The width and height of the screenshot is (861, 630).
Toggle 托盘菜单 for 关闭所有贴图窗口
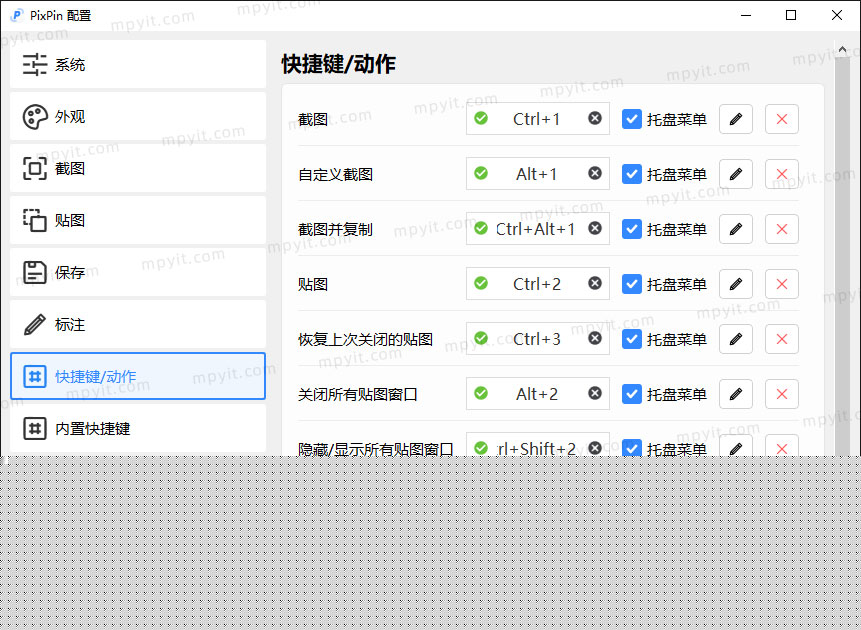click(x=631, y=394)
